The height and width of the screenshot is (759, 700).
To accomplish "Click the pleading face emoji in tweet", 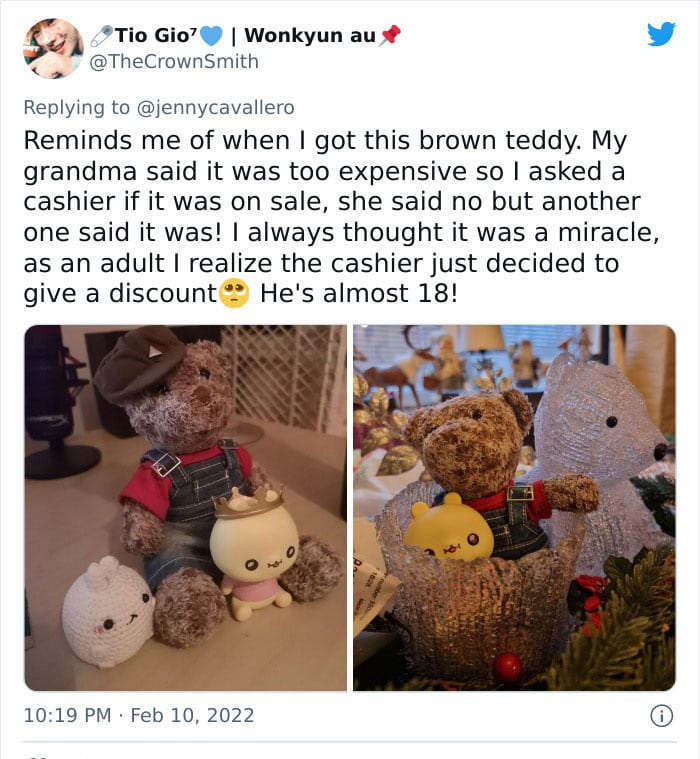I will click(234, 293).
